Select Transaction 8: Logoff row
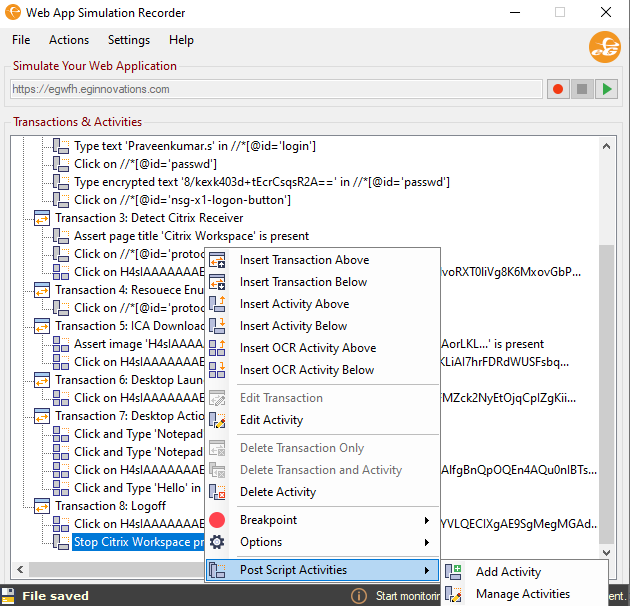630x606 pixels. coord(110,506)
